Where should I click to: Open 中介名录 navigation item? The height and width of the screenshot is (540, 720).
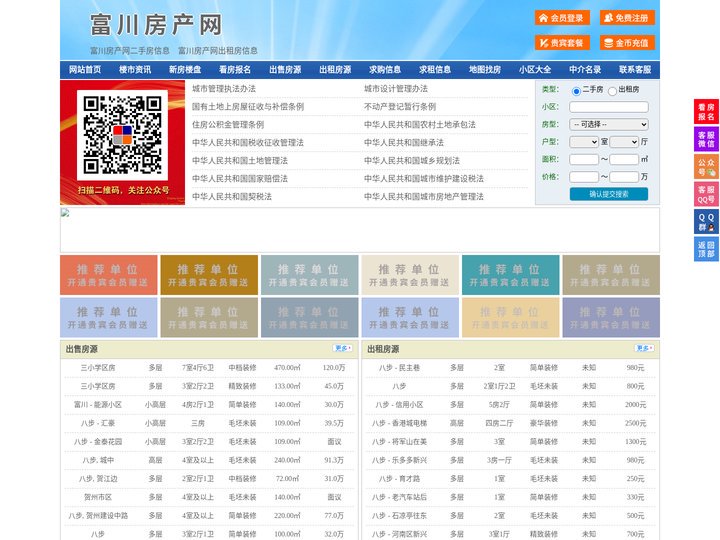(x=585, y=70)
